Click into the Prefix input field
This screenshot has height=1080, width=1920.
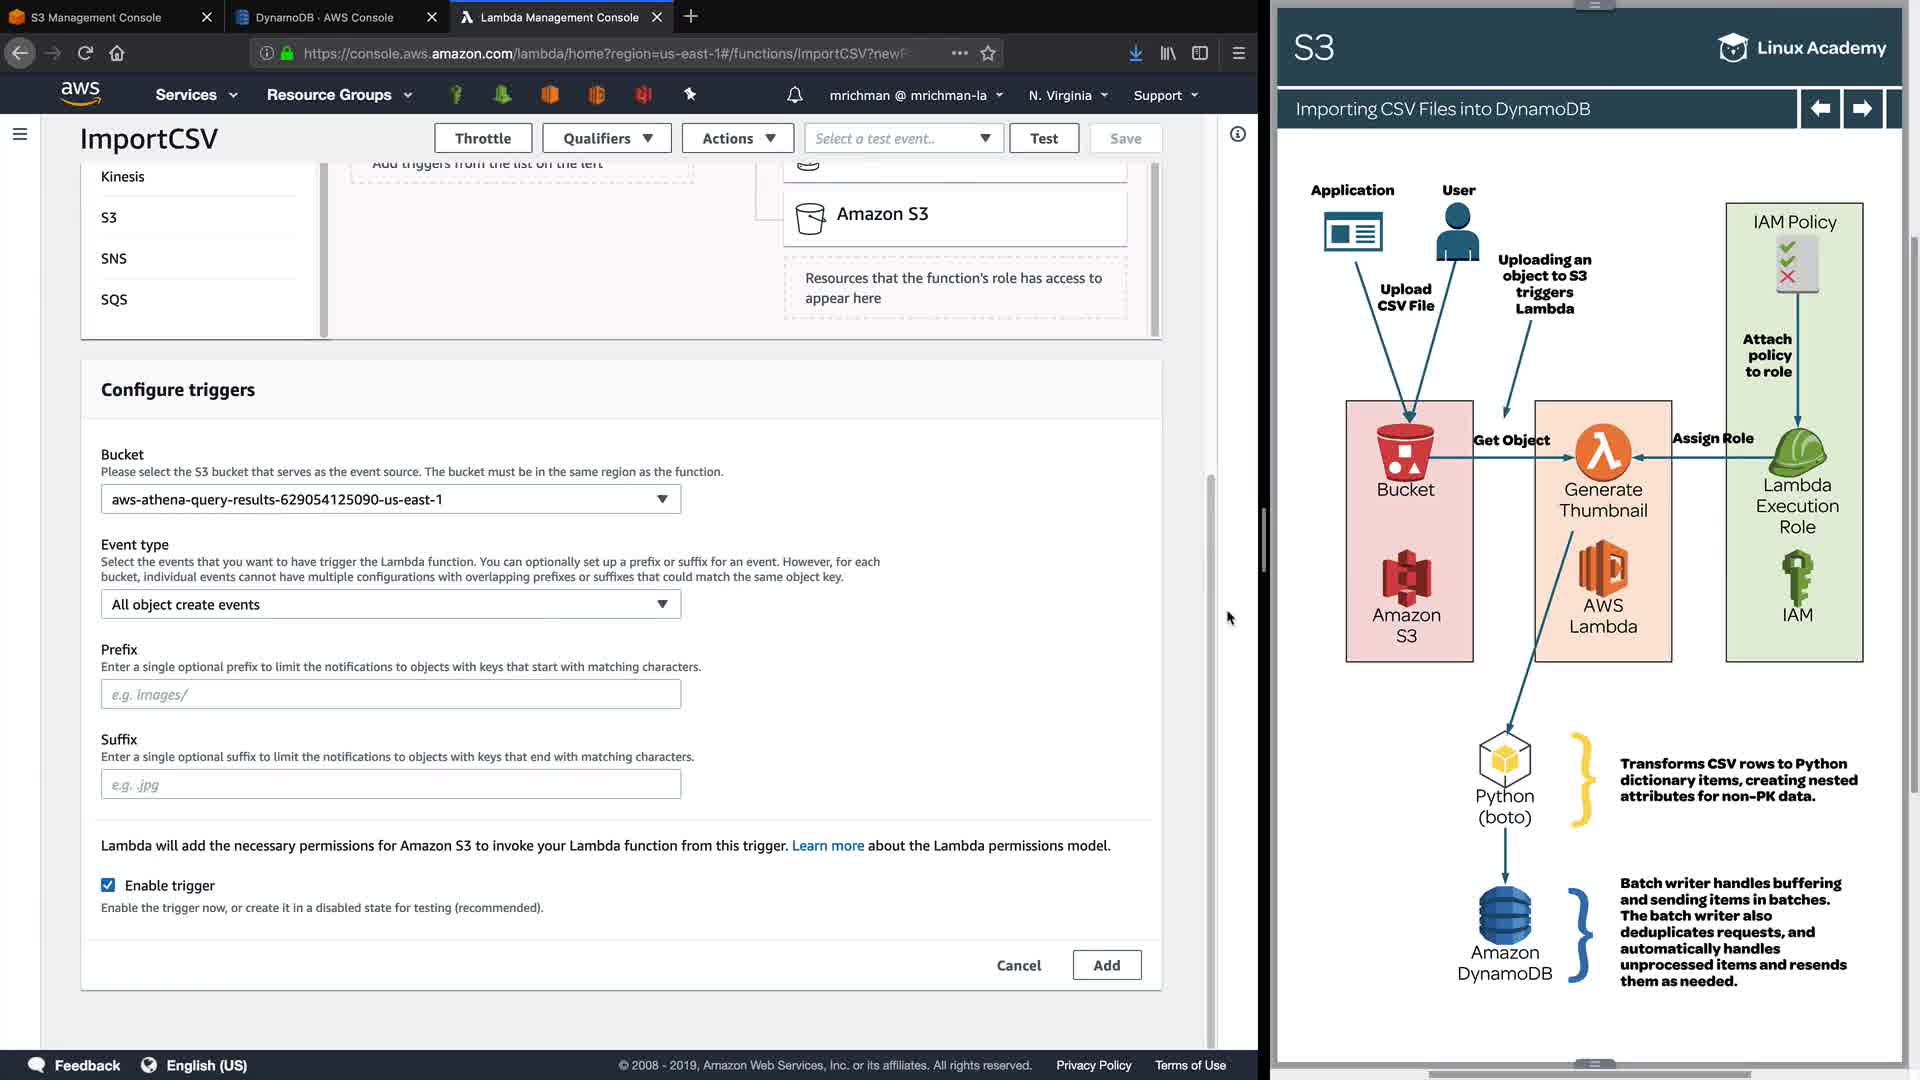(390, 694)
